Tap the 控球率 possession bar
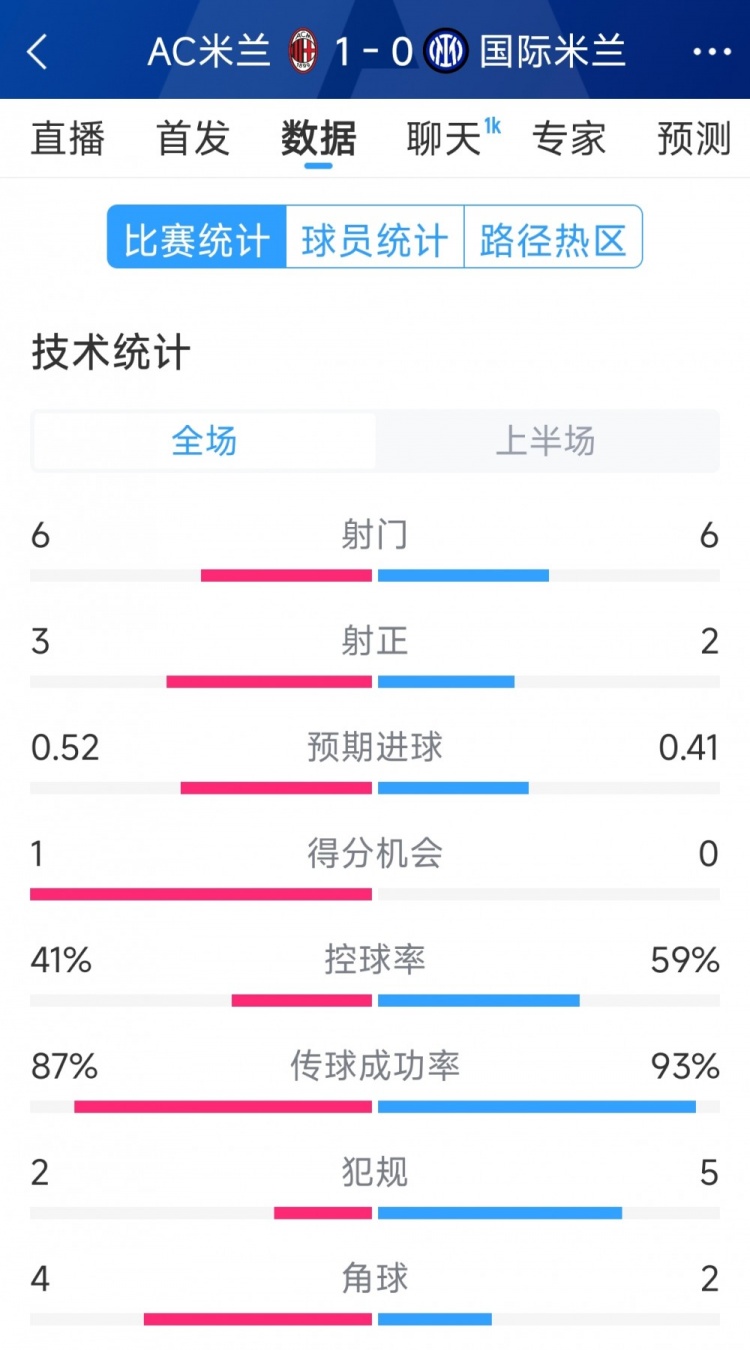Viewport: 750px width, 1350px height. (375, 1000)
